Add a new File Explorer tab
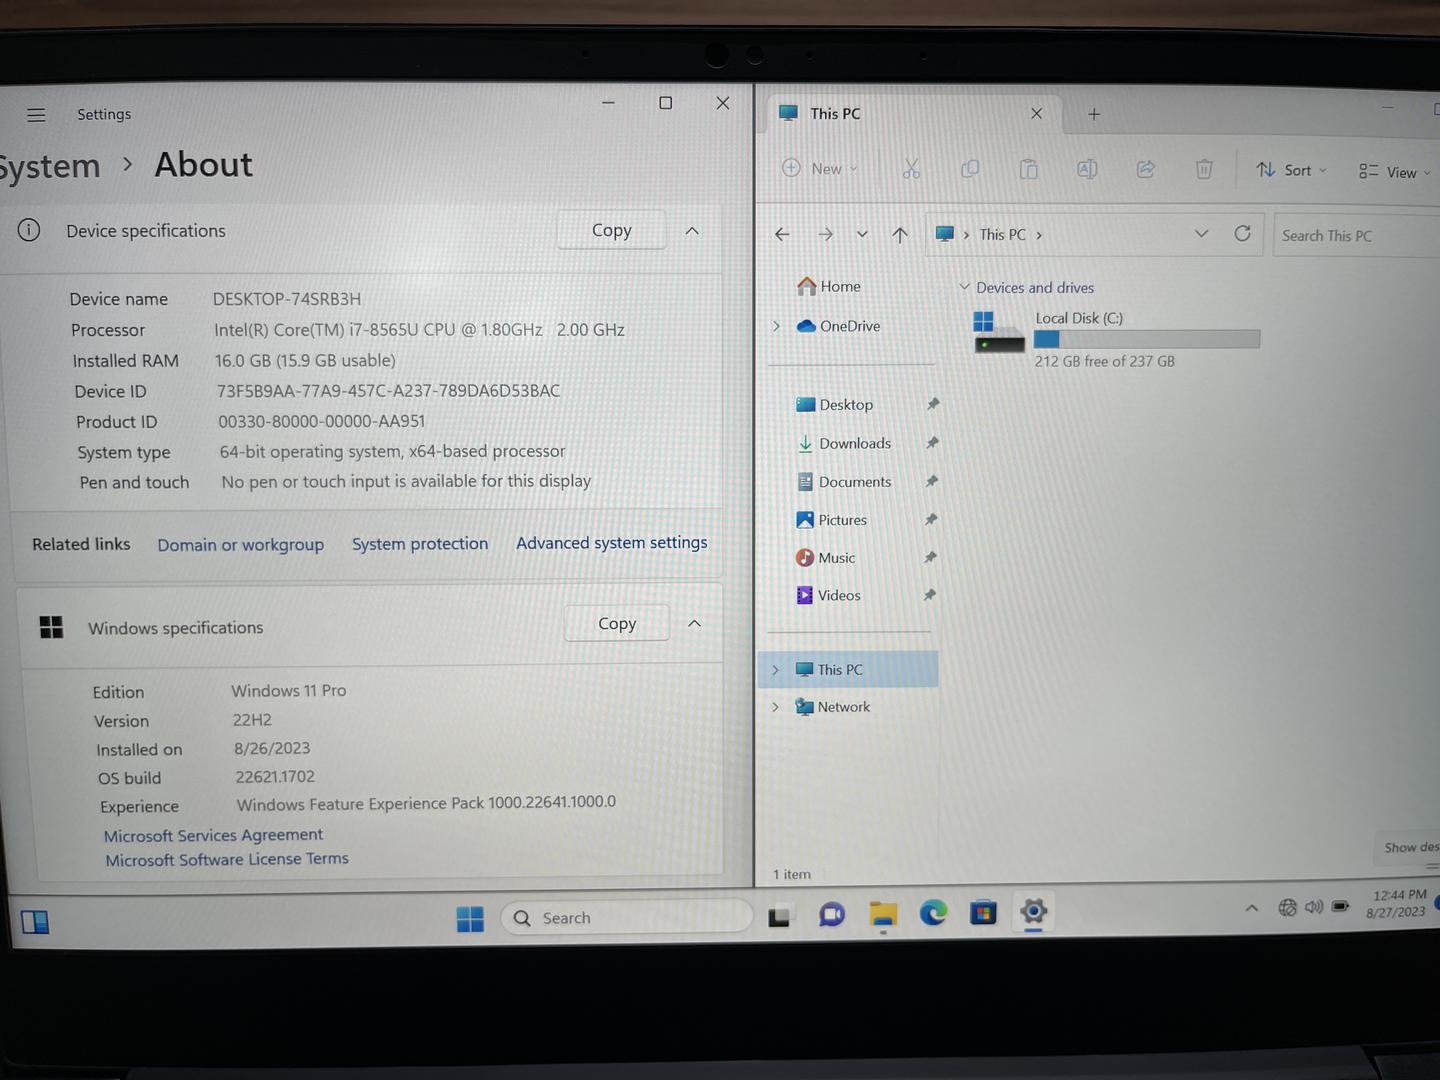This screenshot has width=1440, height=1080. [1094, 114]
